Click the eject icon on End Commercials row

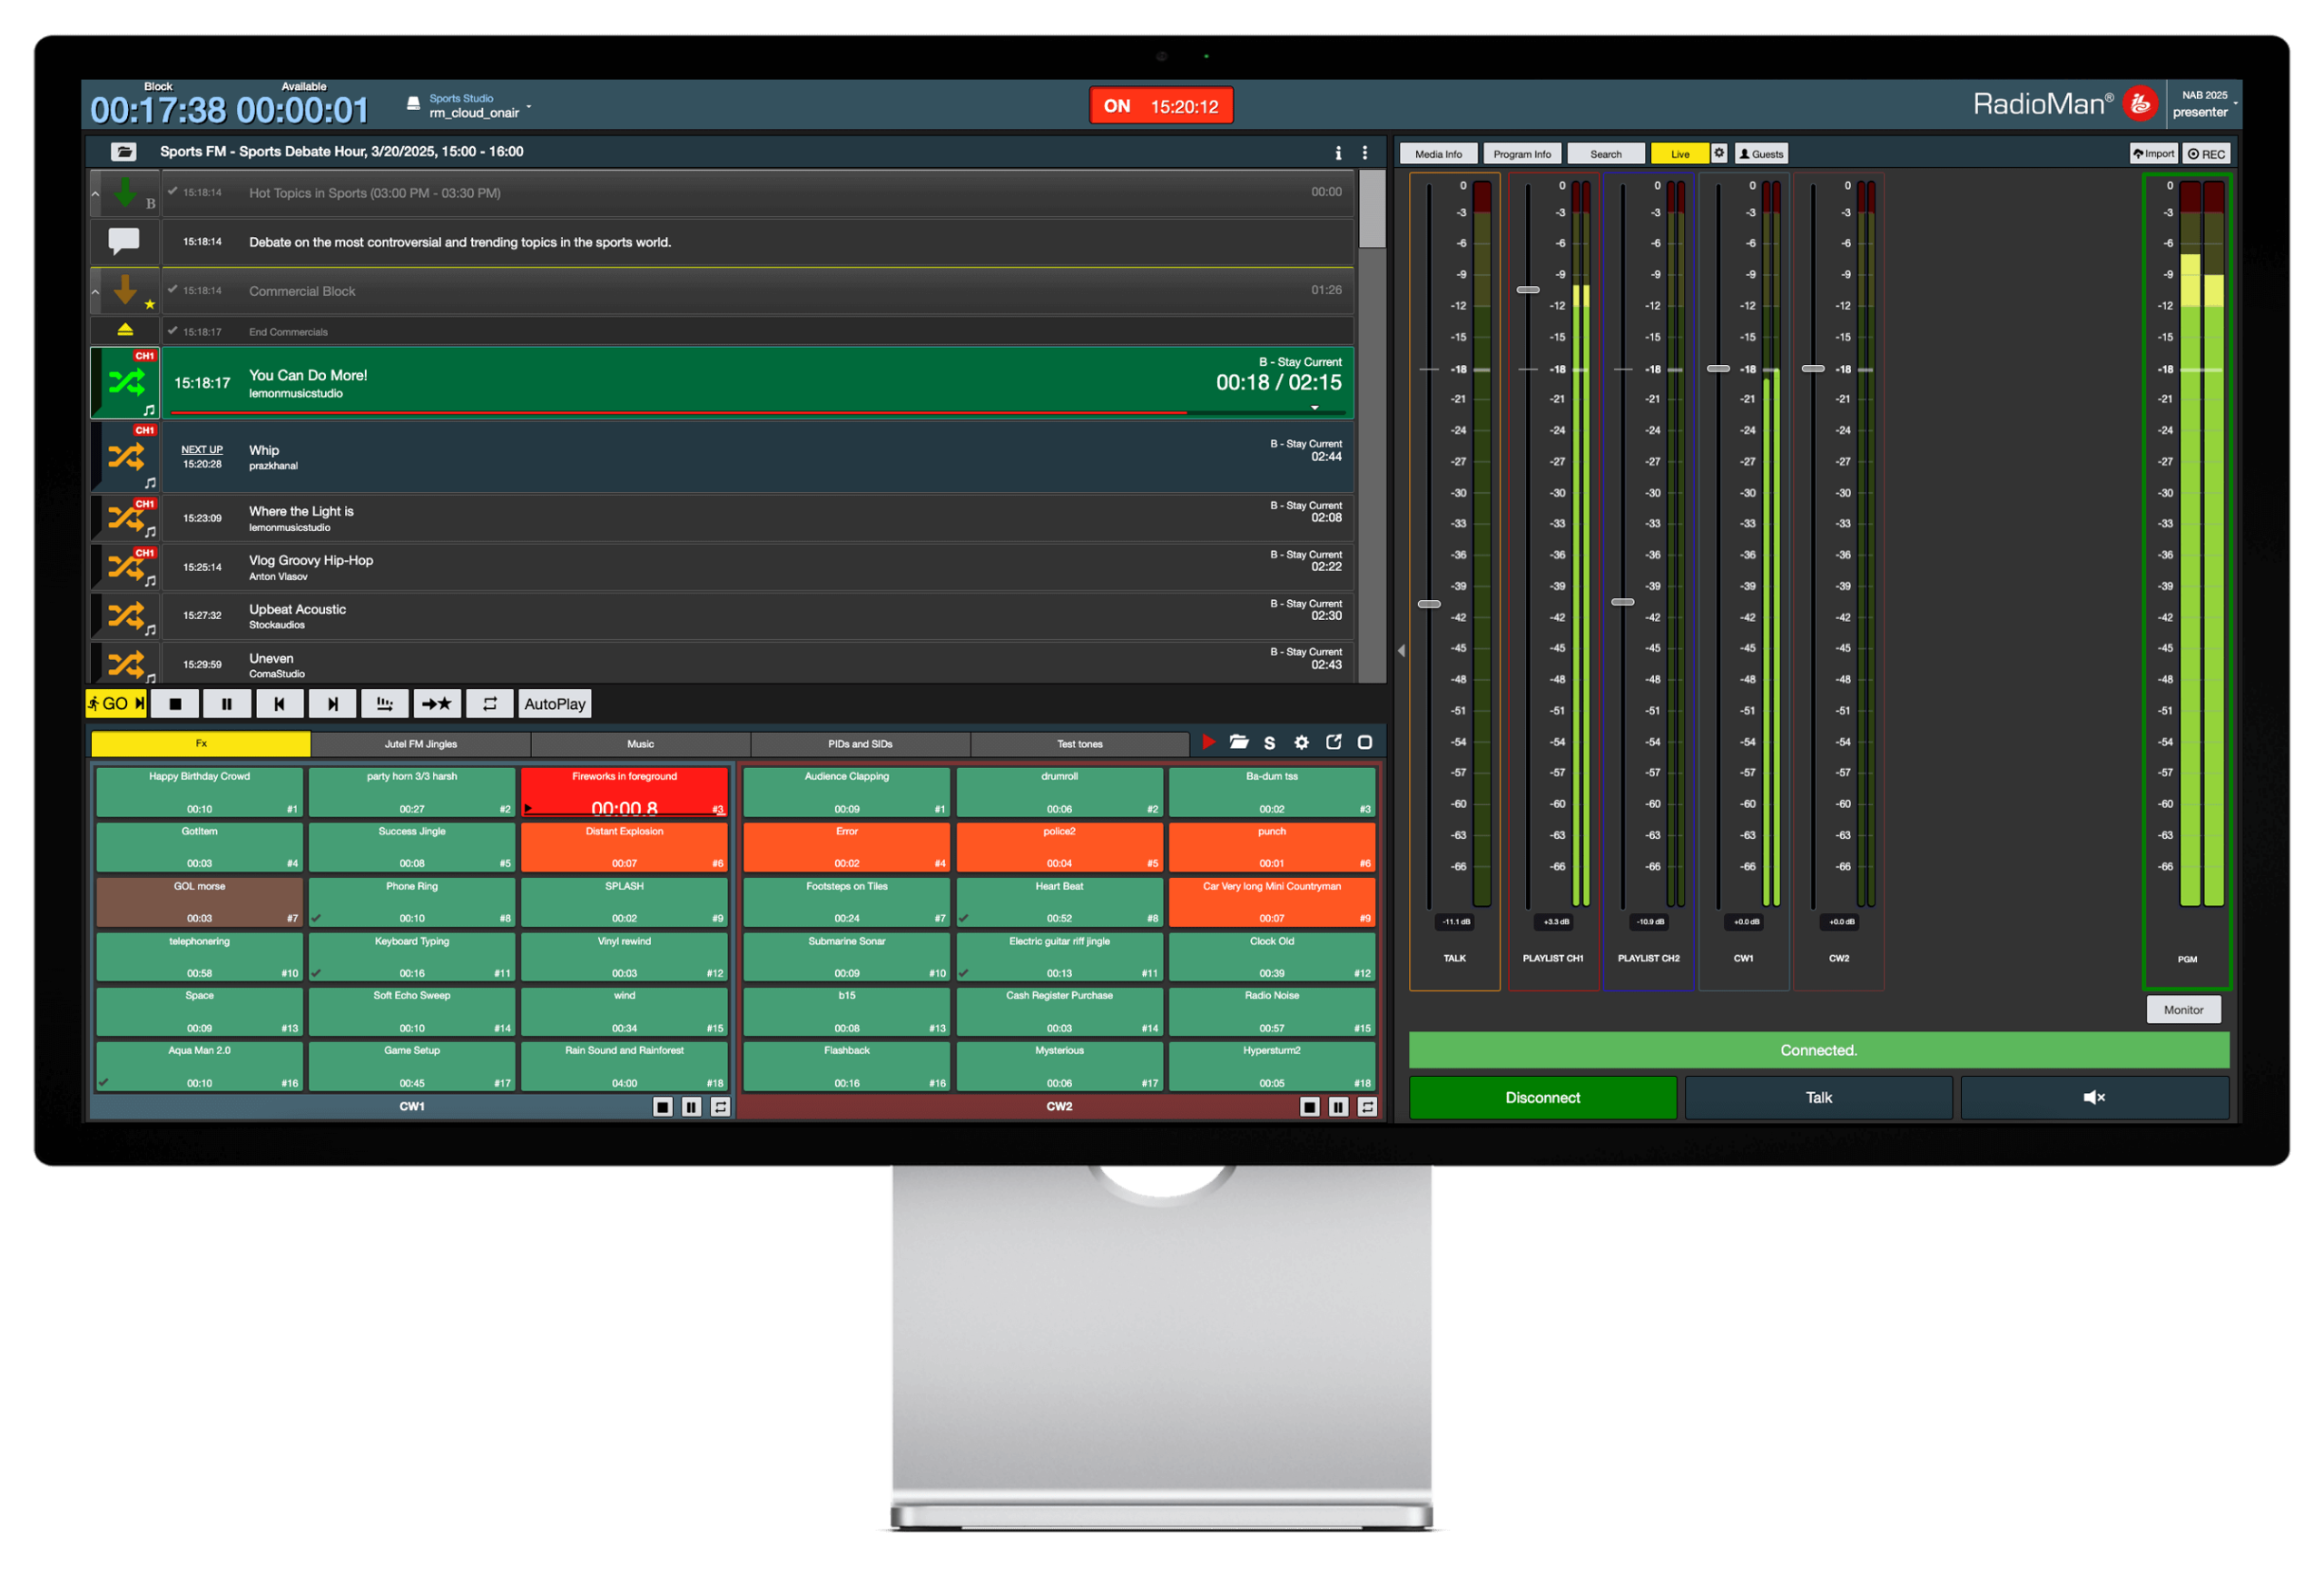(x=125, y=330)
